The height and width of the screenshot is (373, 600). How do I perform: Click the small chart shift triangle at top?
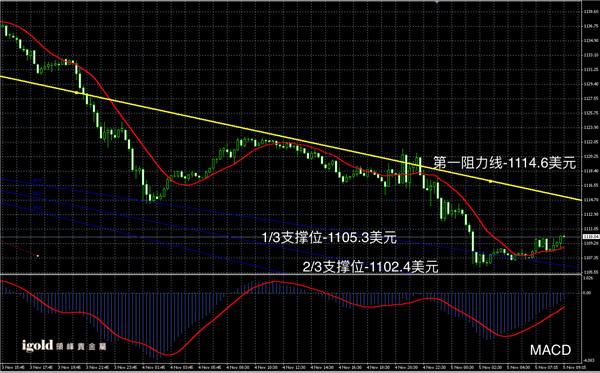[437, 2]
